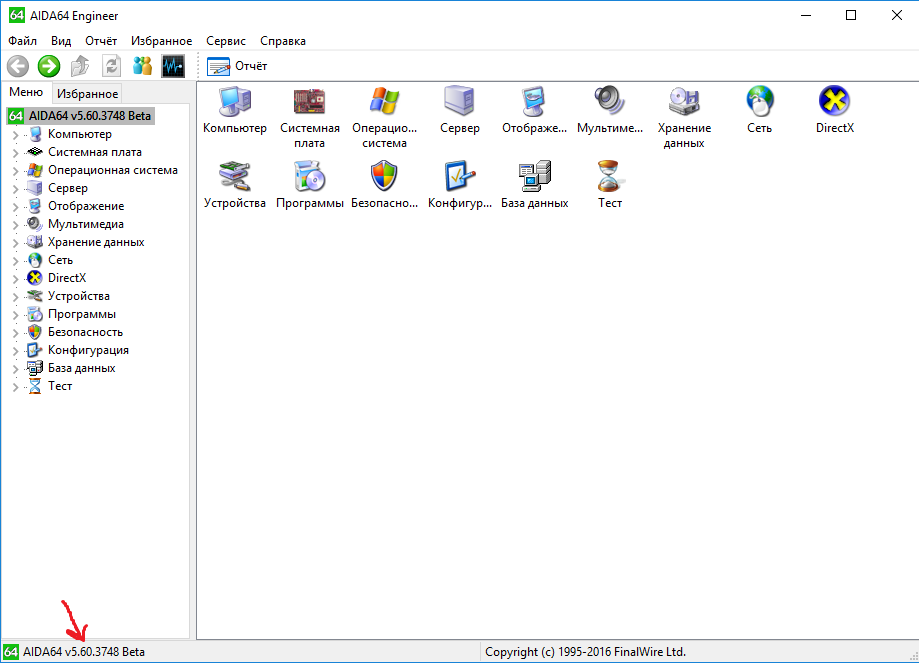Open the Сервис menu
This screenshot has height=663, width=919.
click(x=226, y=41)
